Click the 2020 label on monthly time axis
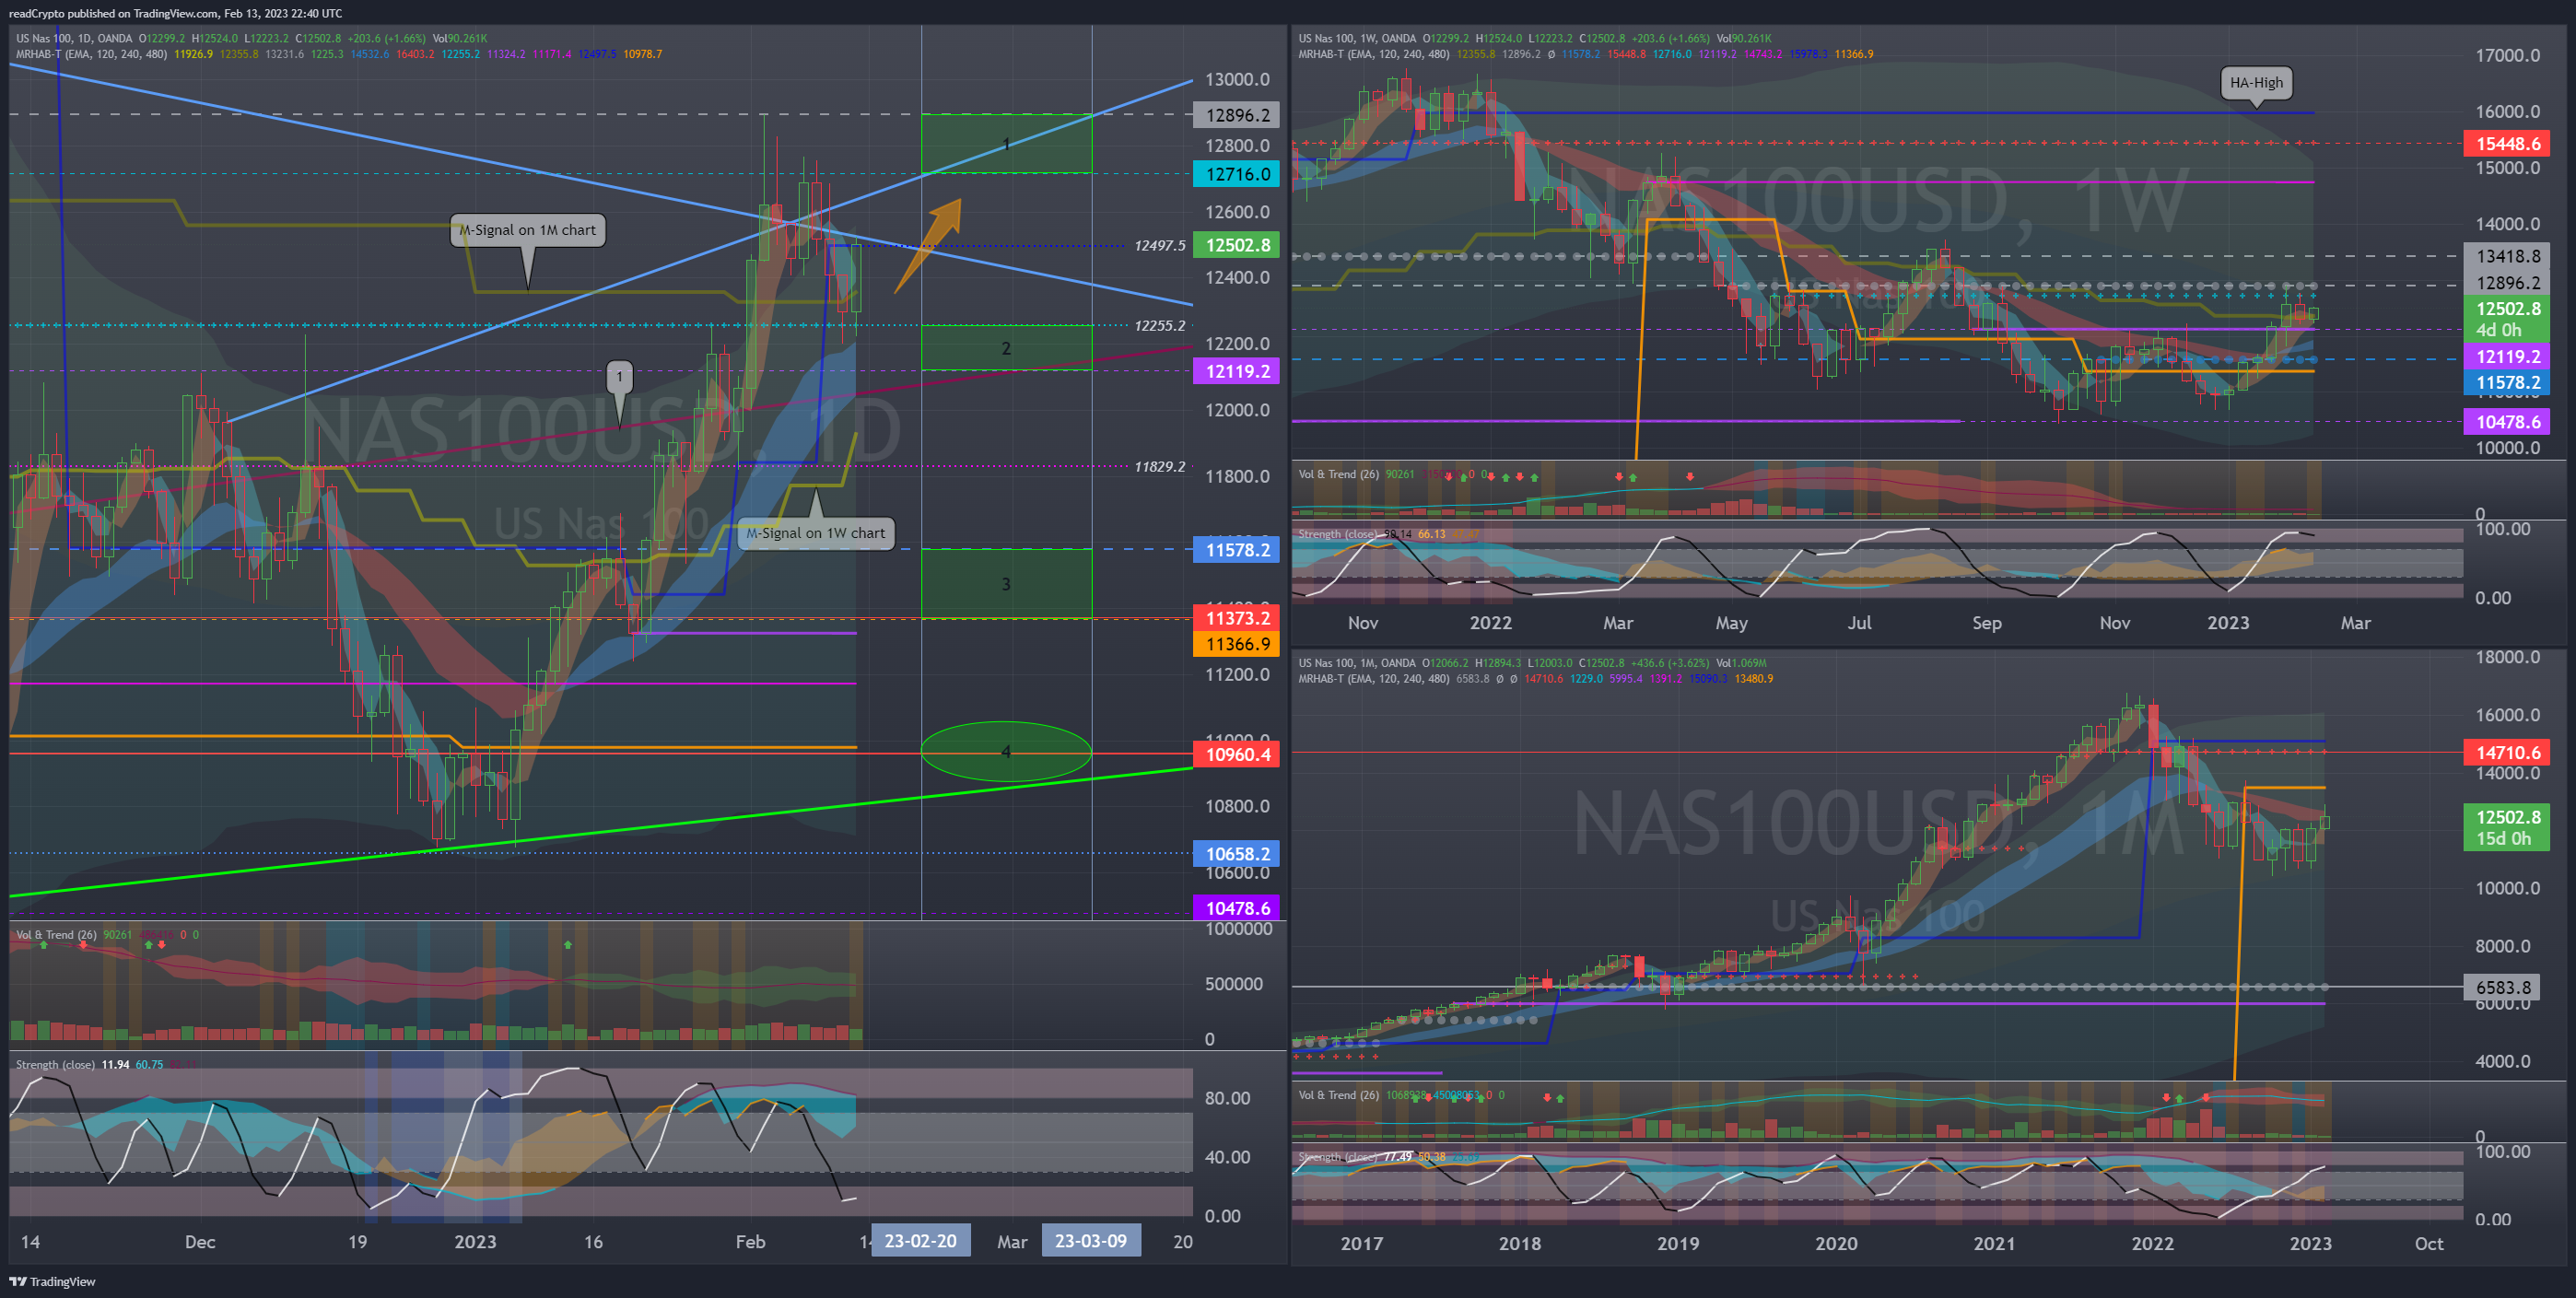The width and height of the screenshot is (2576, 1298). 1836,1244
